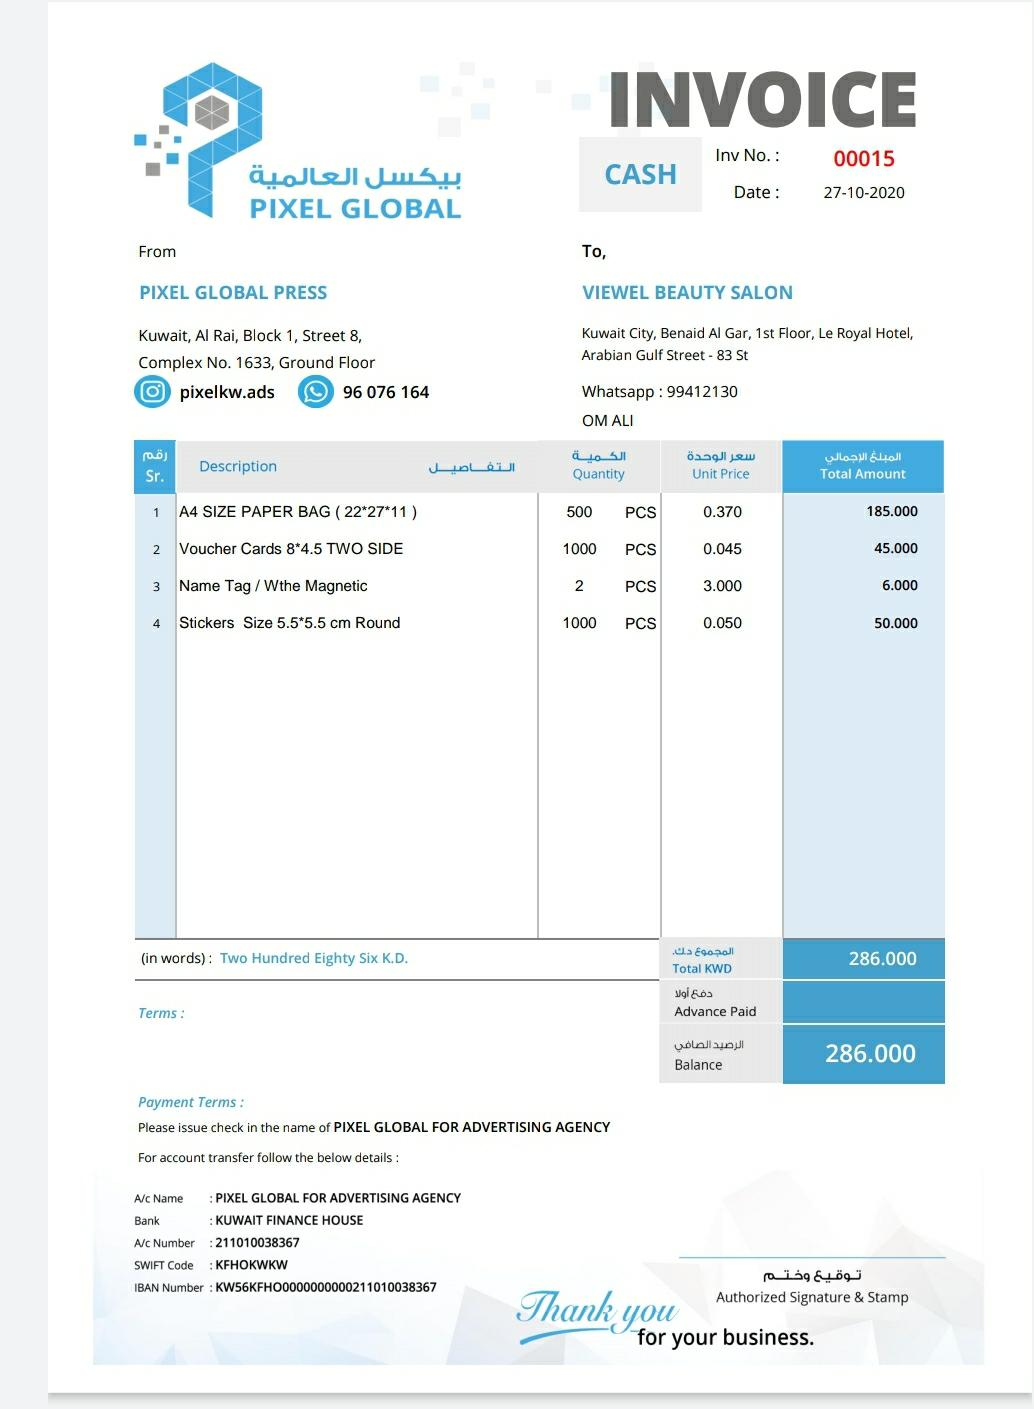Click the Balance amount 286.000
Viewport: 1034px width, 1409px height.
(x=870, y=1054)
